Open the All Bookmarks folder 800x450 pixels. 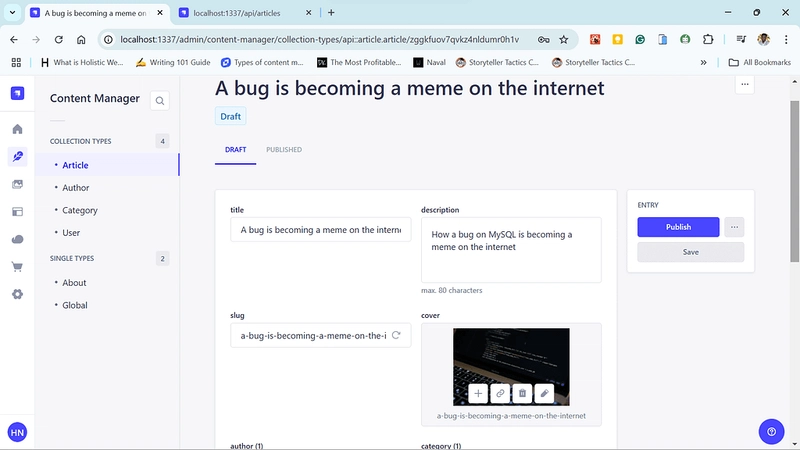(x=760, y=62)
